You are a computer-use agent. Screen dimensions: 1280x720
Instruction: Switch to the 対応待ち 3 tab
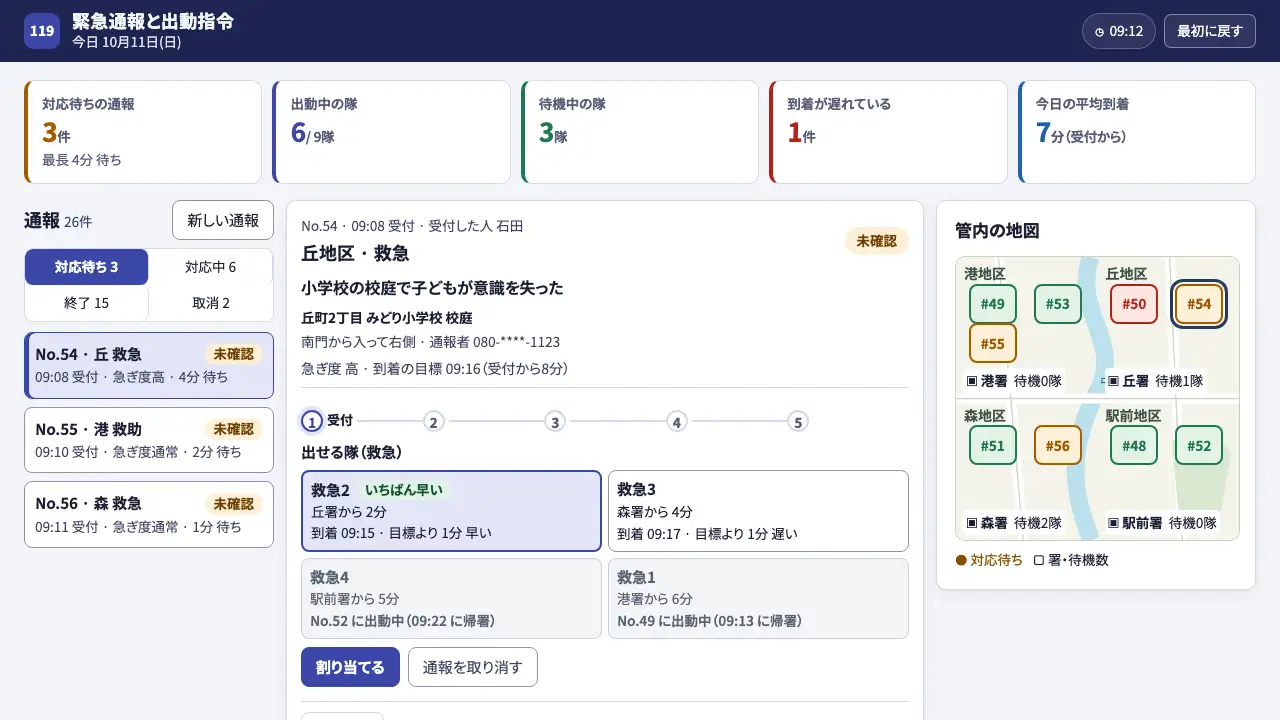pos(87,267)
